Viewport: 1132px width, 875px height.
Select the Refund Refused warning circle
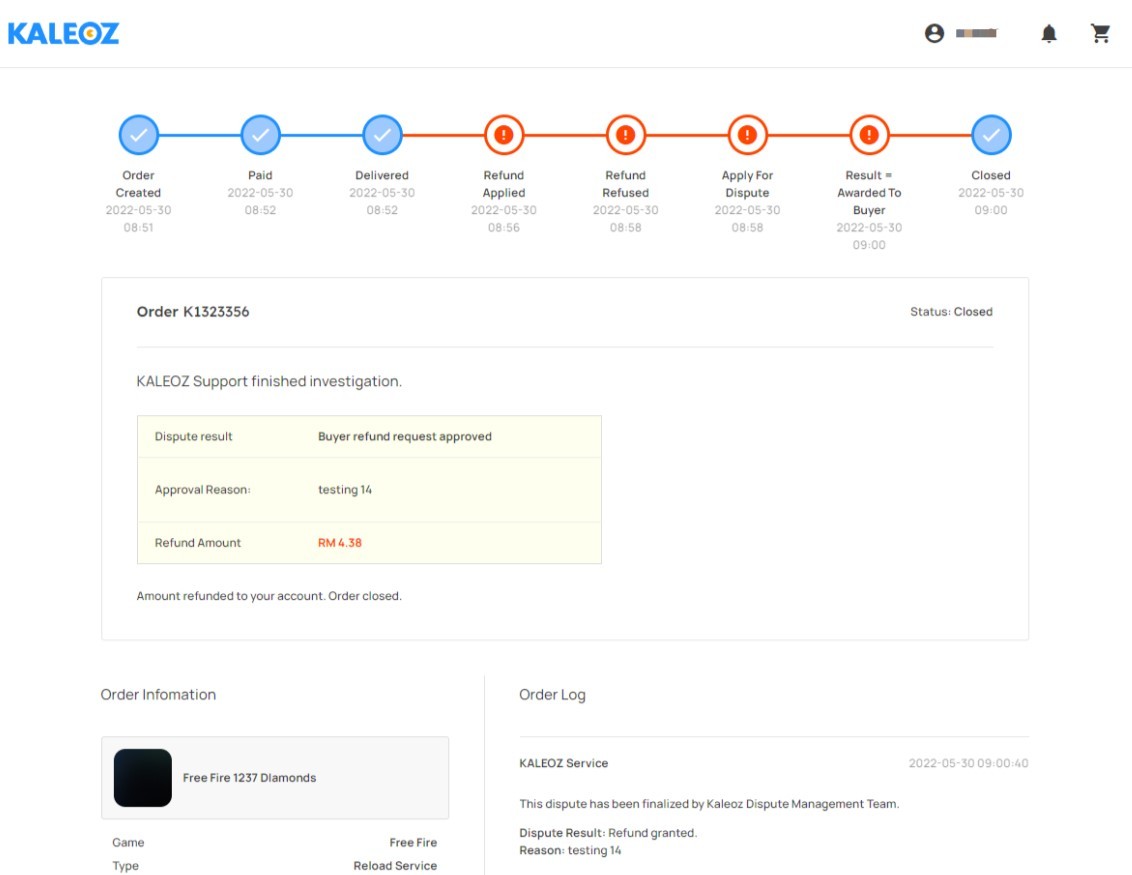pos(626,135)
